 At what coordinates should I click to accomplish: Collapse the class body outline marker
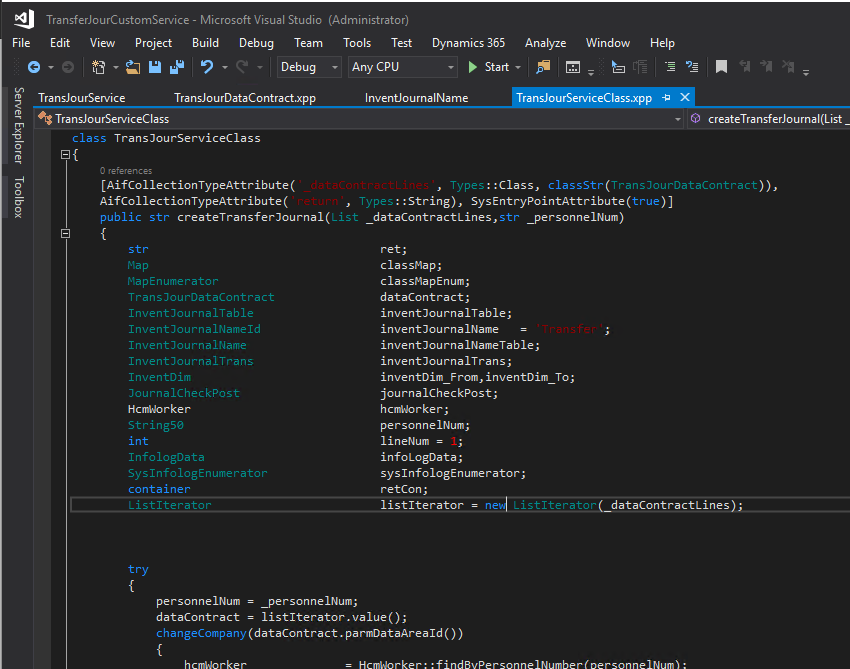pos(66,155)
